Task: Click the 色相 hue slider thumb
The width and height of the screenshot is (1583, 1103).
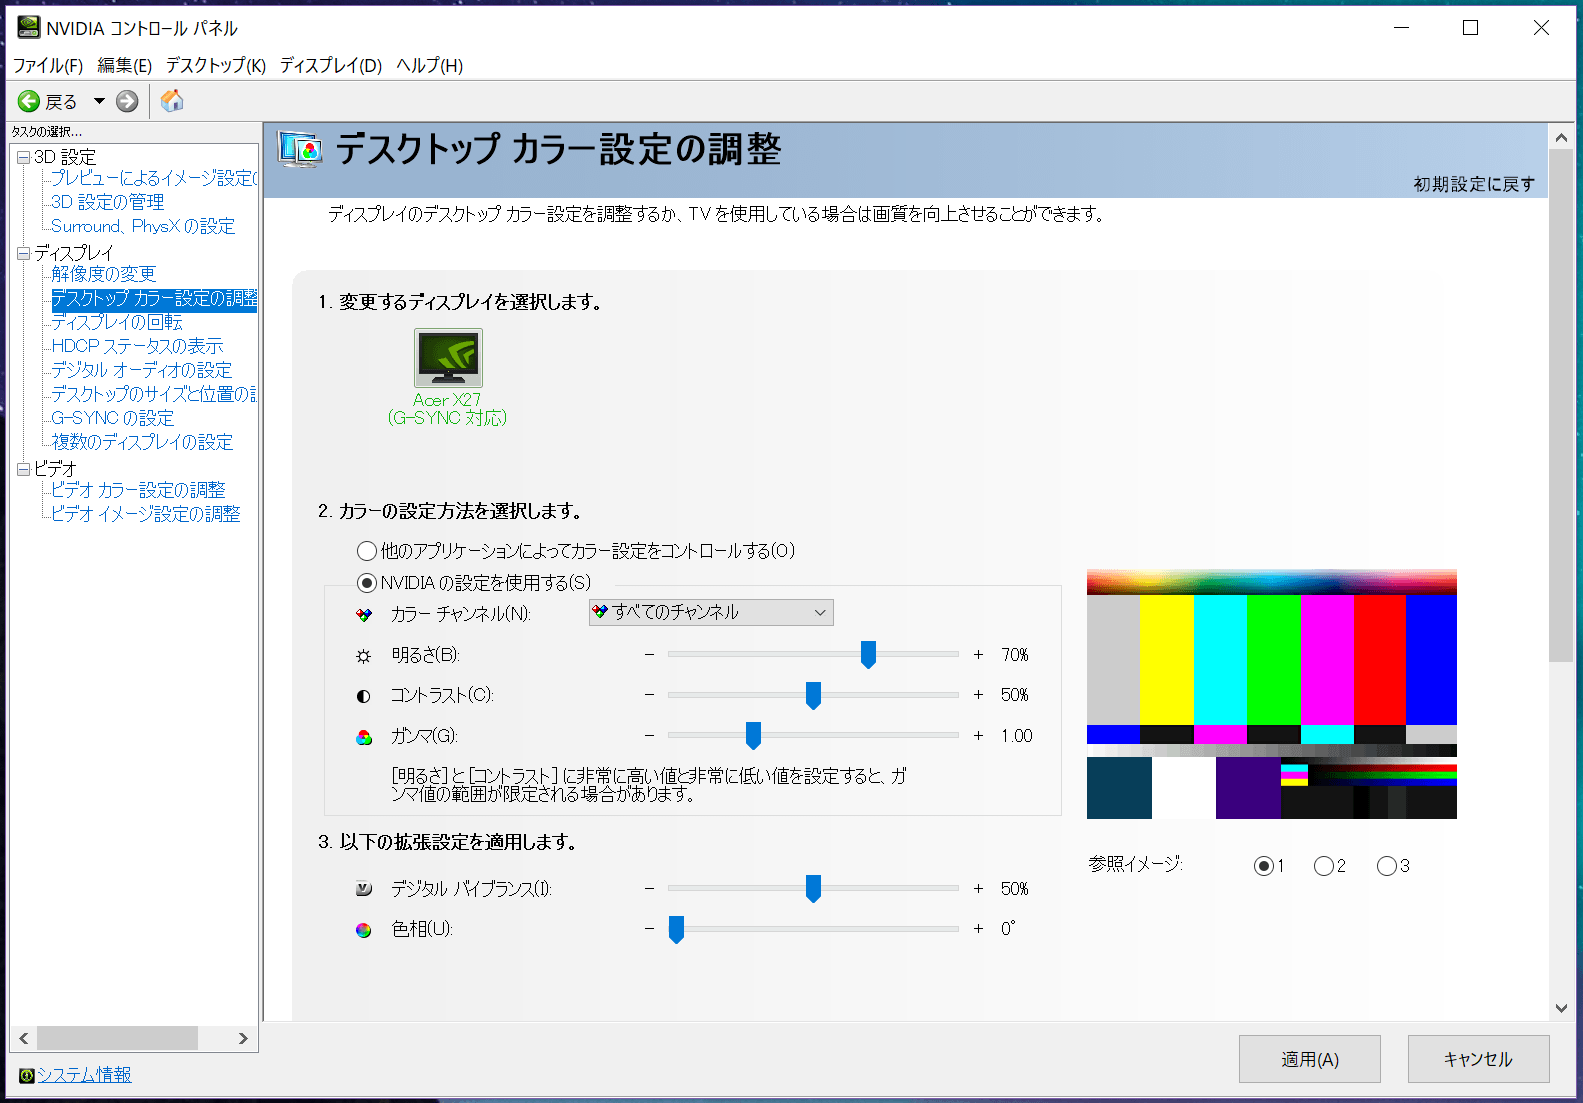Action: click(676, 929)
